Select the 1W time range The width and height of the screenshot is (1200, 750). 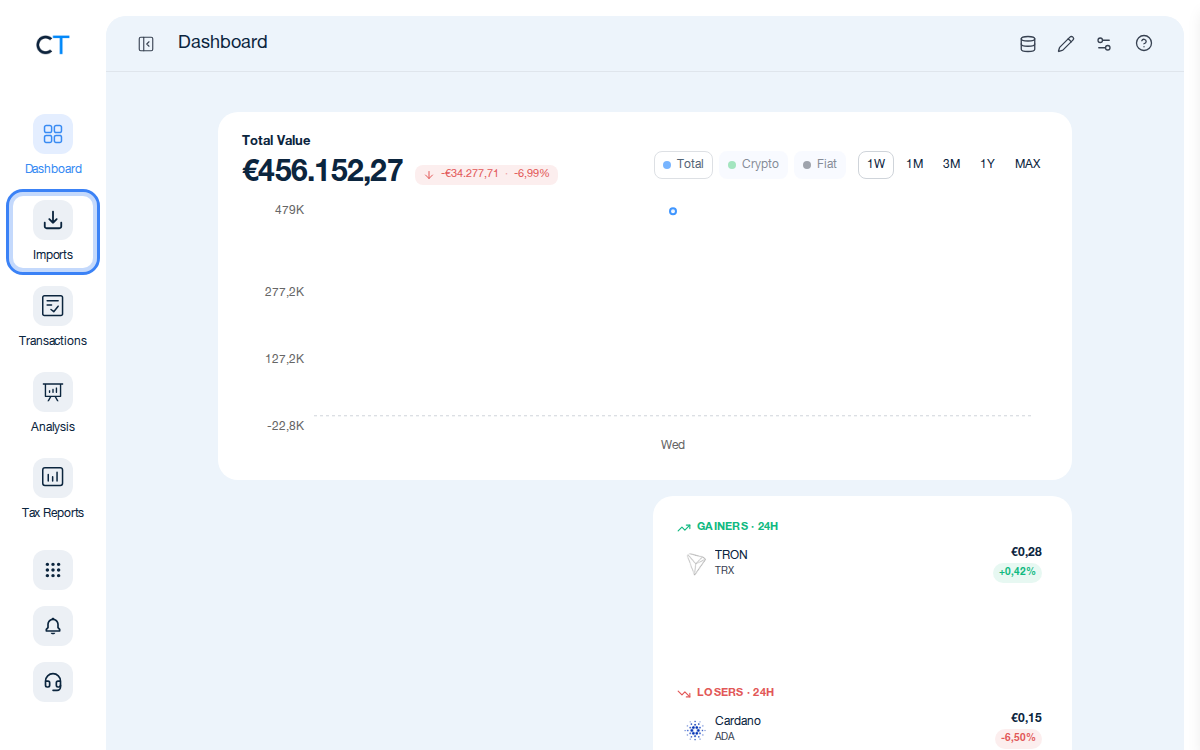click(876, 165)
